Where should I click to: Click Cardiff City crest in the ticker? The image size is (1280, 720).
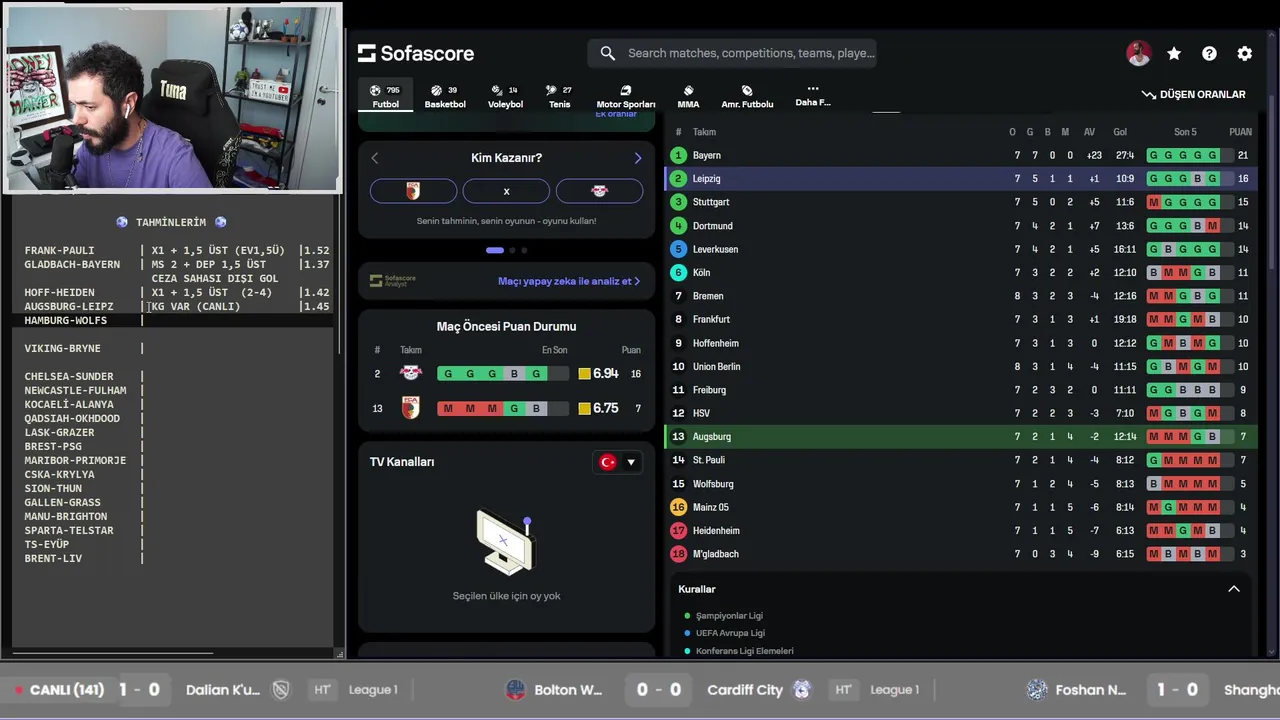802,690
